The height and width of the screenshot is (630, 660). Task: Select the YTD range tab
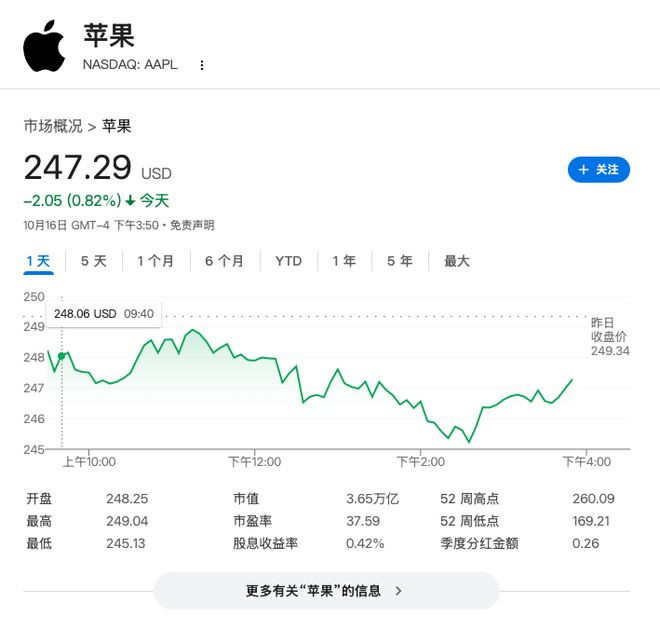[288, 261]
